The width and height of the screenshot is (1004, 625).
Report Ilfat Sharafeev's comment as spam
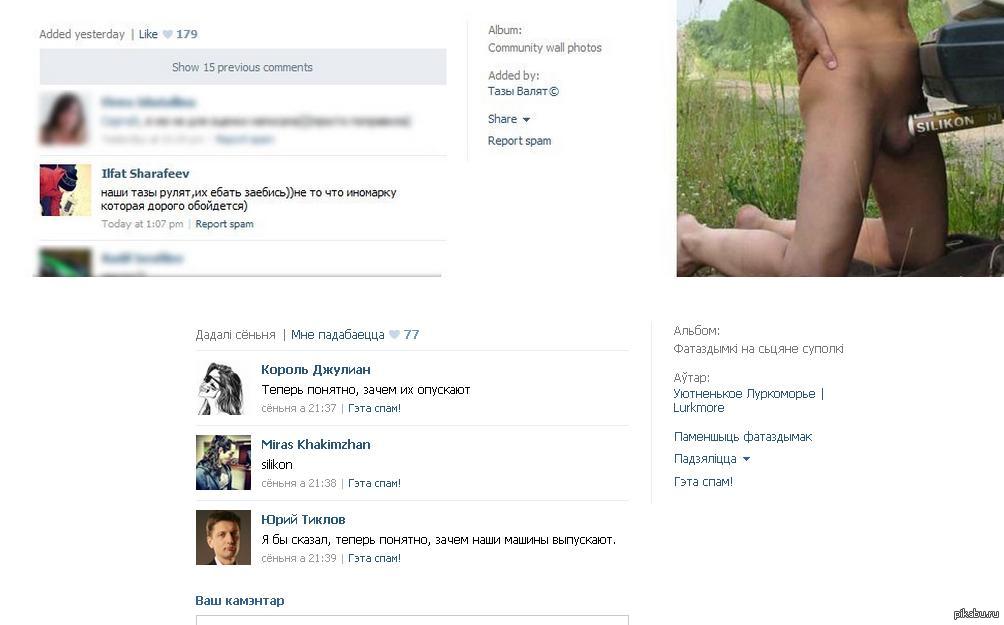coord(224,224)
